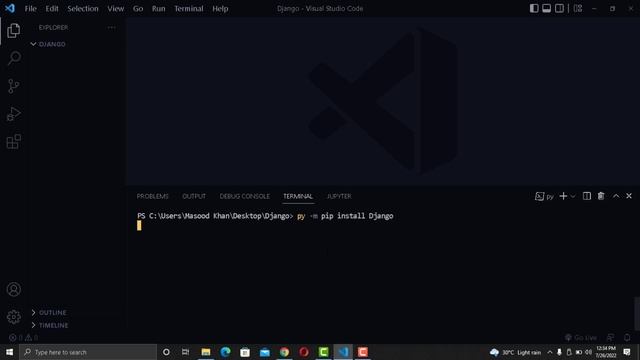The height and width of the screenshot is (360, 640).
Task: Open the Run and Debug view
Action: point(13,114)
